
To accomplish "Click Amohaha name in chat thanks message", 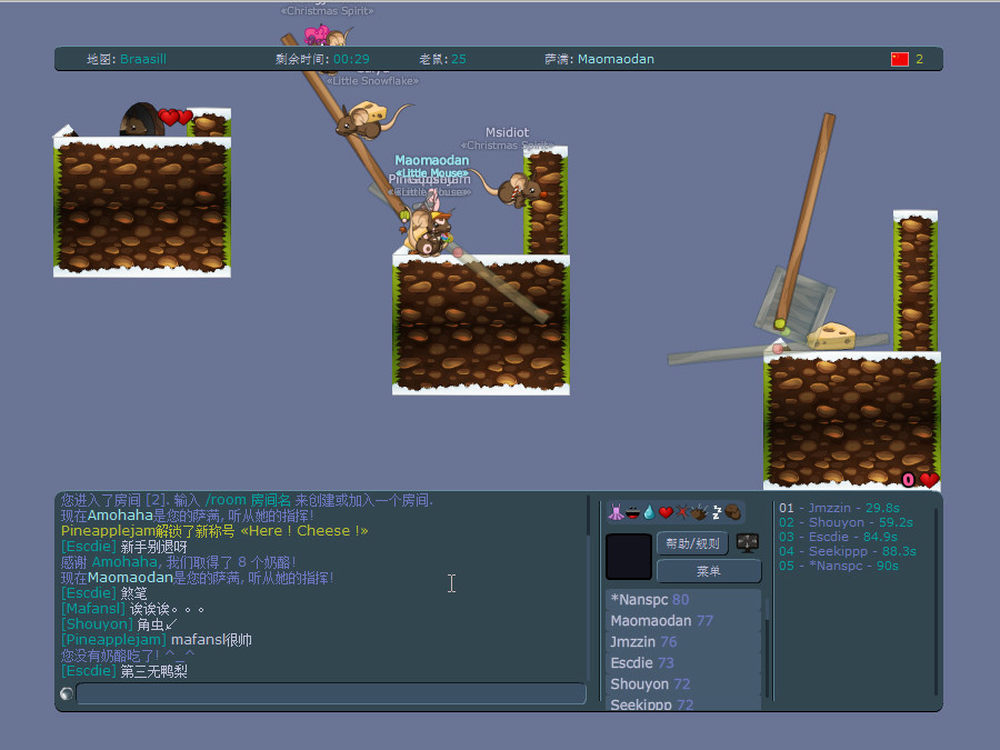I will 124,562.
